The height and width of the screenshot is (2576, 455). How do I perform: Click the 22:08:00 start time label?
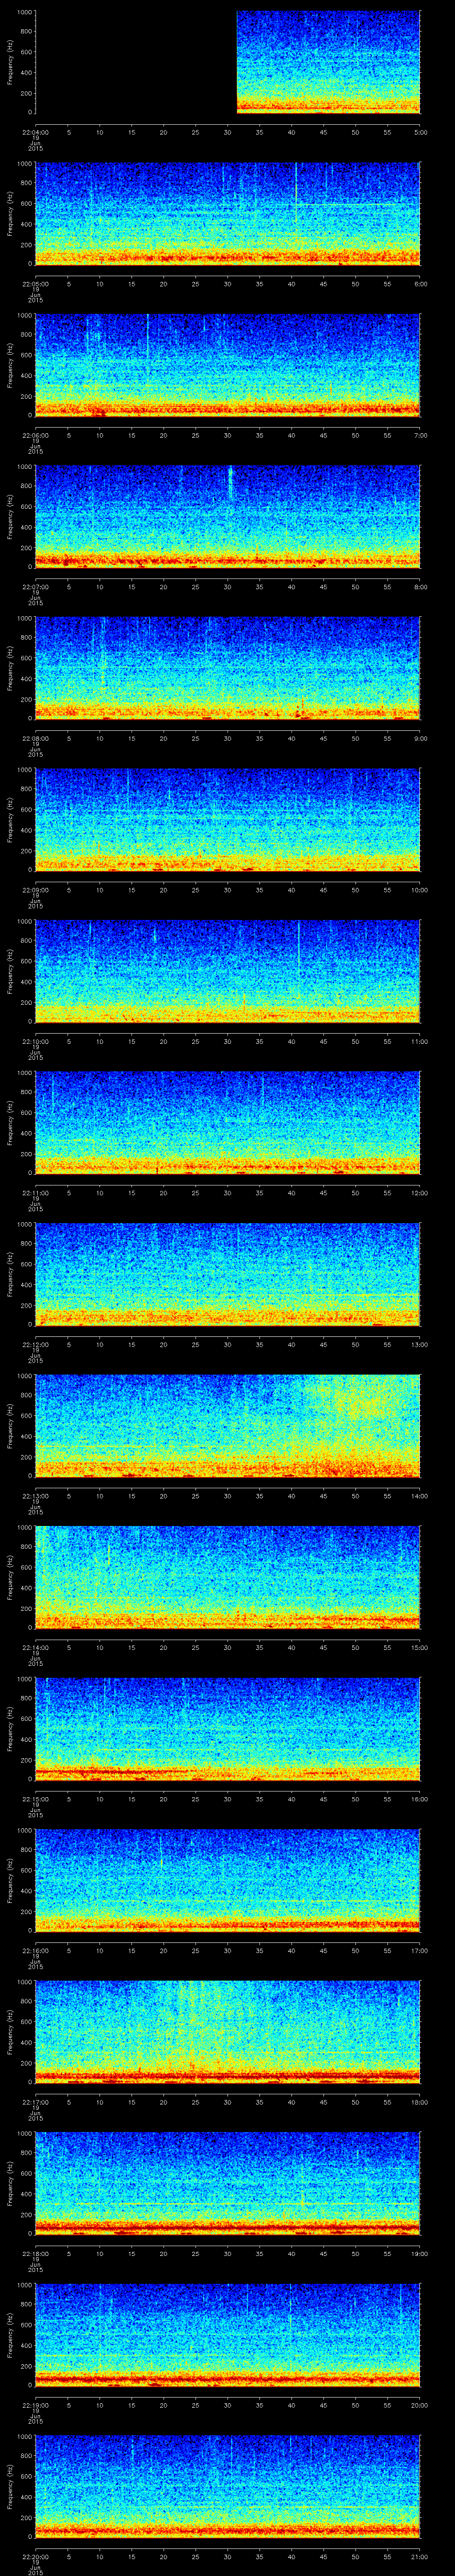tap(35, 738)
